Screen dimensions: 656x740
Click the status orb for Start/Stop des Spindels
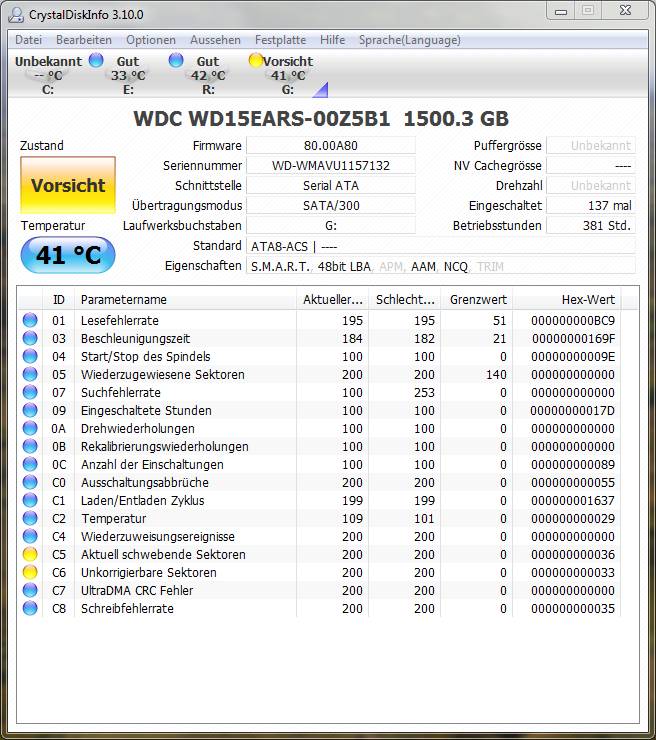pos(30,356)
